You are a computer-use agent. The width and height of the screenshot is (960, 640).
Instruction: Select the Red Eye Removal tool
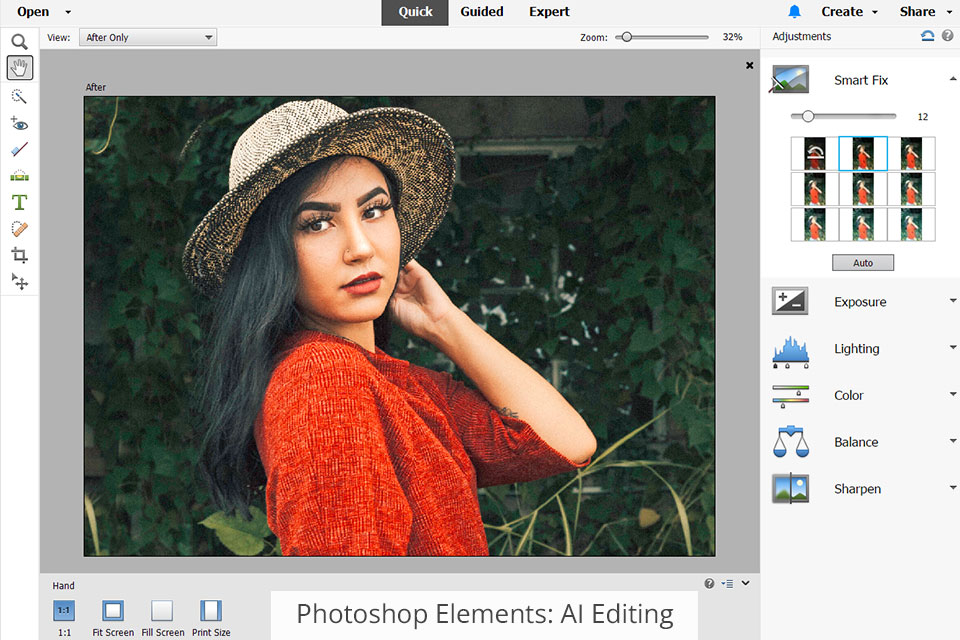click(x=20, y=124)
